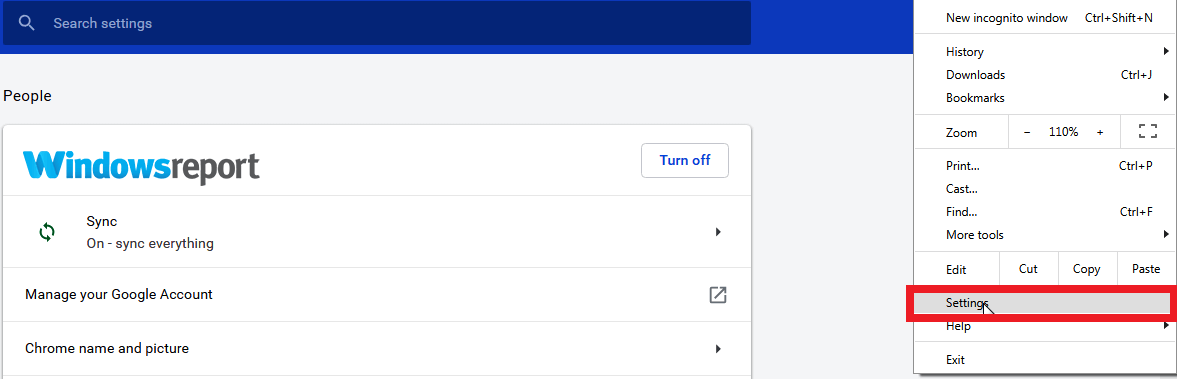
Task: Click Paste in the Edit row
Action: (1146, 269)
